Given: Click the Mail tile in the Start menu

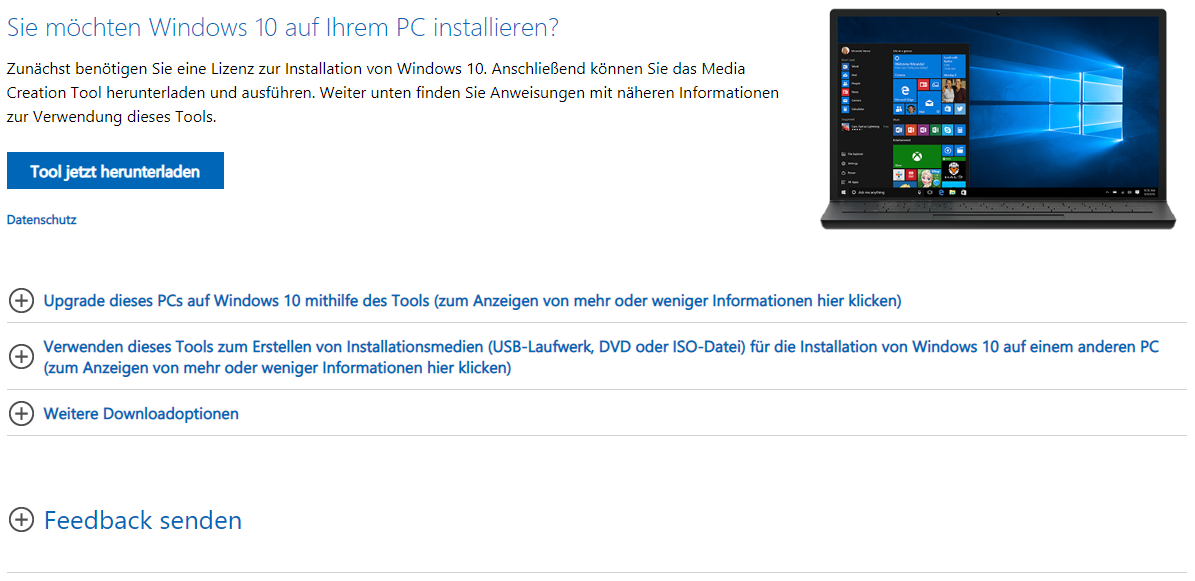Looking at the screenshot, I should 929,102.
